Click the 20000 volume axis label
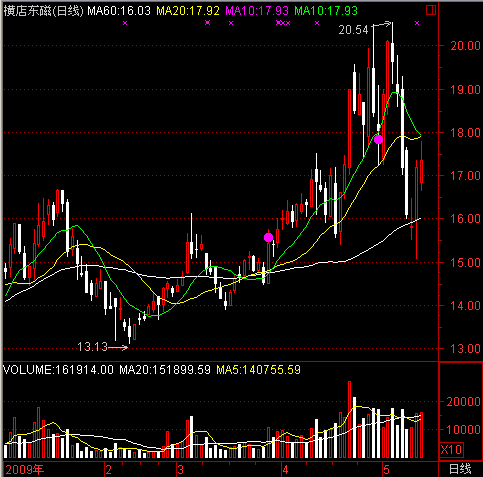 pos(463,402)
